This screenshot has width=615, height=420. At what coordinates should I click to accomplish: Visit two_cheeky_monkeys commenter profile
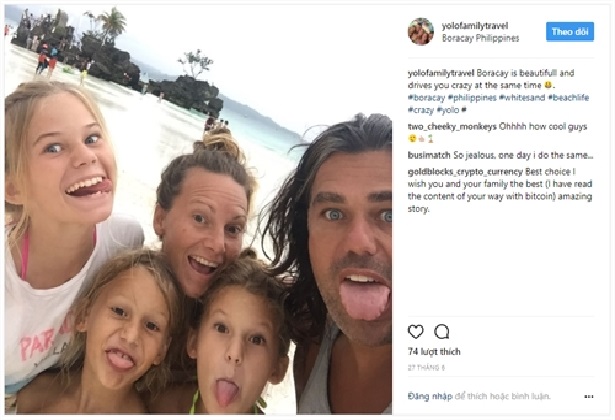point(452,127)
